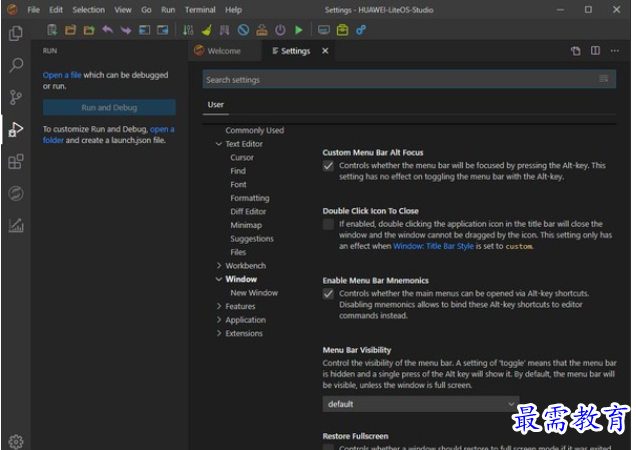Image resolution: width=636 pixels, height=450 pixels.
Task: Uncheck Custom Menu Bar Alt Focus checkbox
Action: coord(328,166)
